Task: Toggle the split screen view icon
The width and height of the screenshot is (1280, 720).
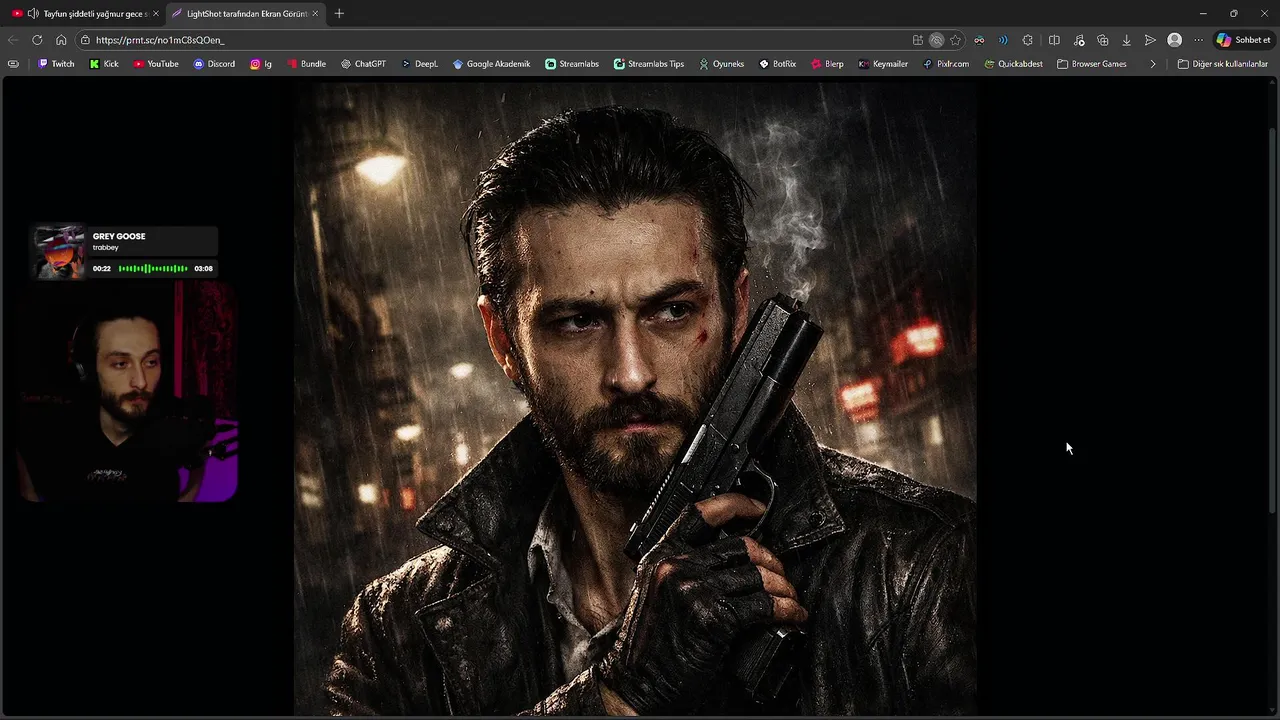Action: 1054,40
